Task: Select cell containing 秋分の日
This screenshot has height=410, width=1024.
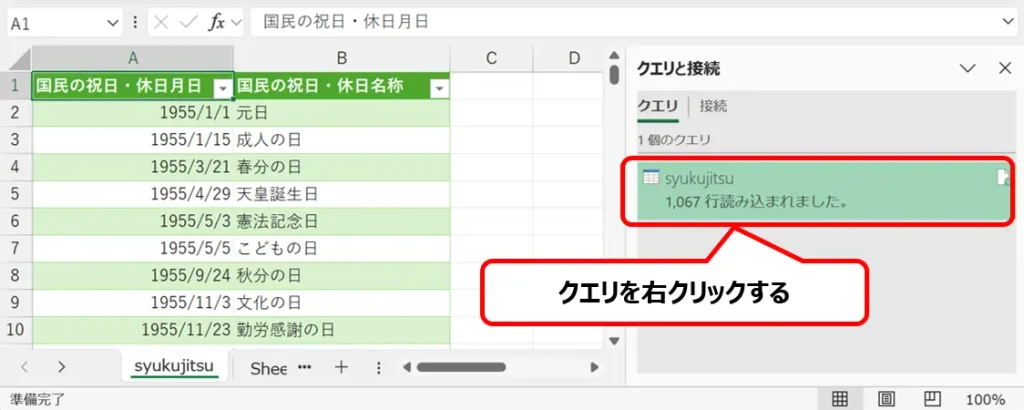Action: [342, 276]
